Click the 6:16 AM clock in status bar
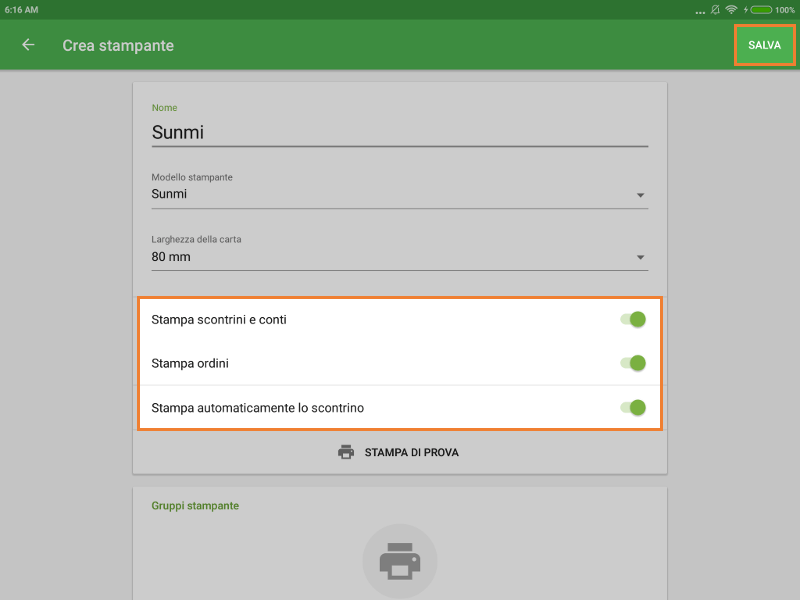The image size is (800, 600). [21, 9]
